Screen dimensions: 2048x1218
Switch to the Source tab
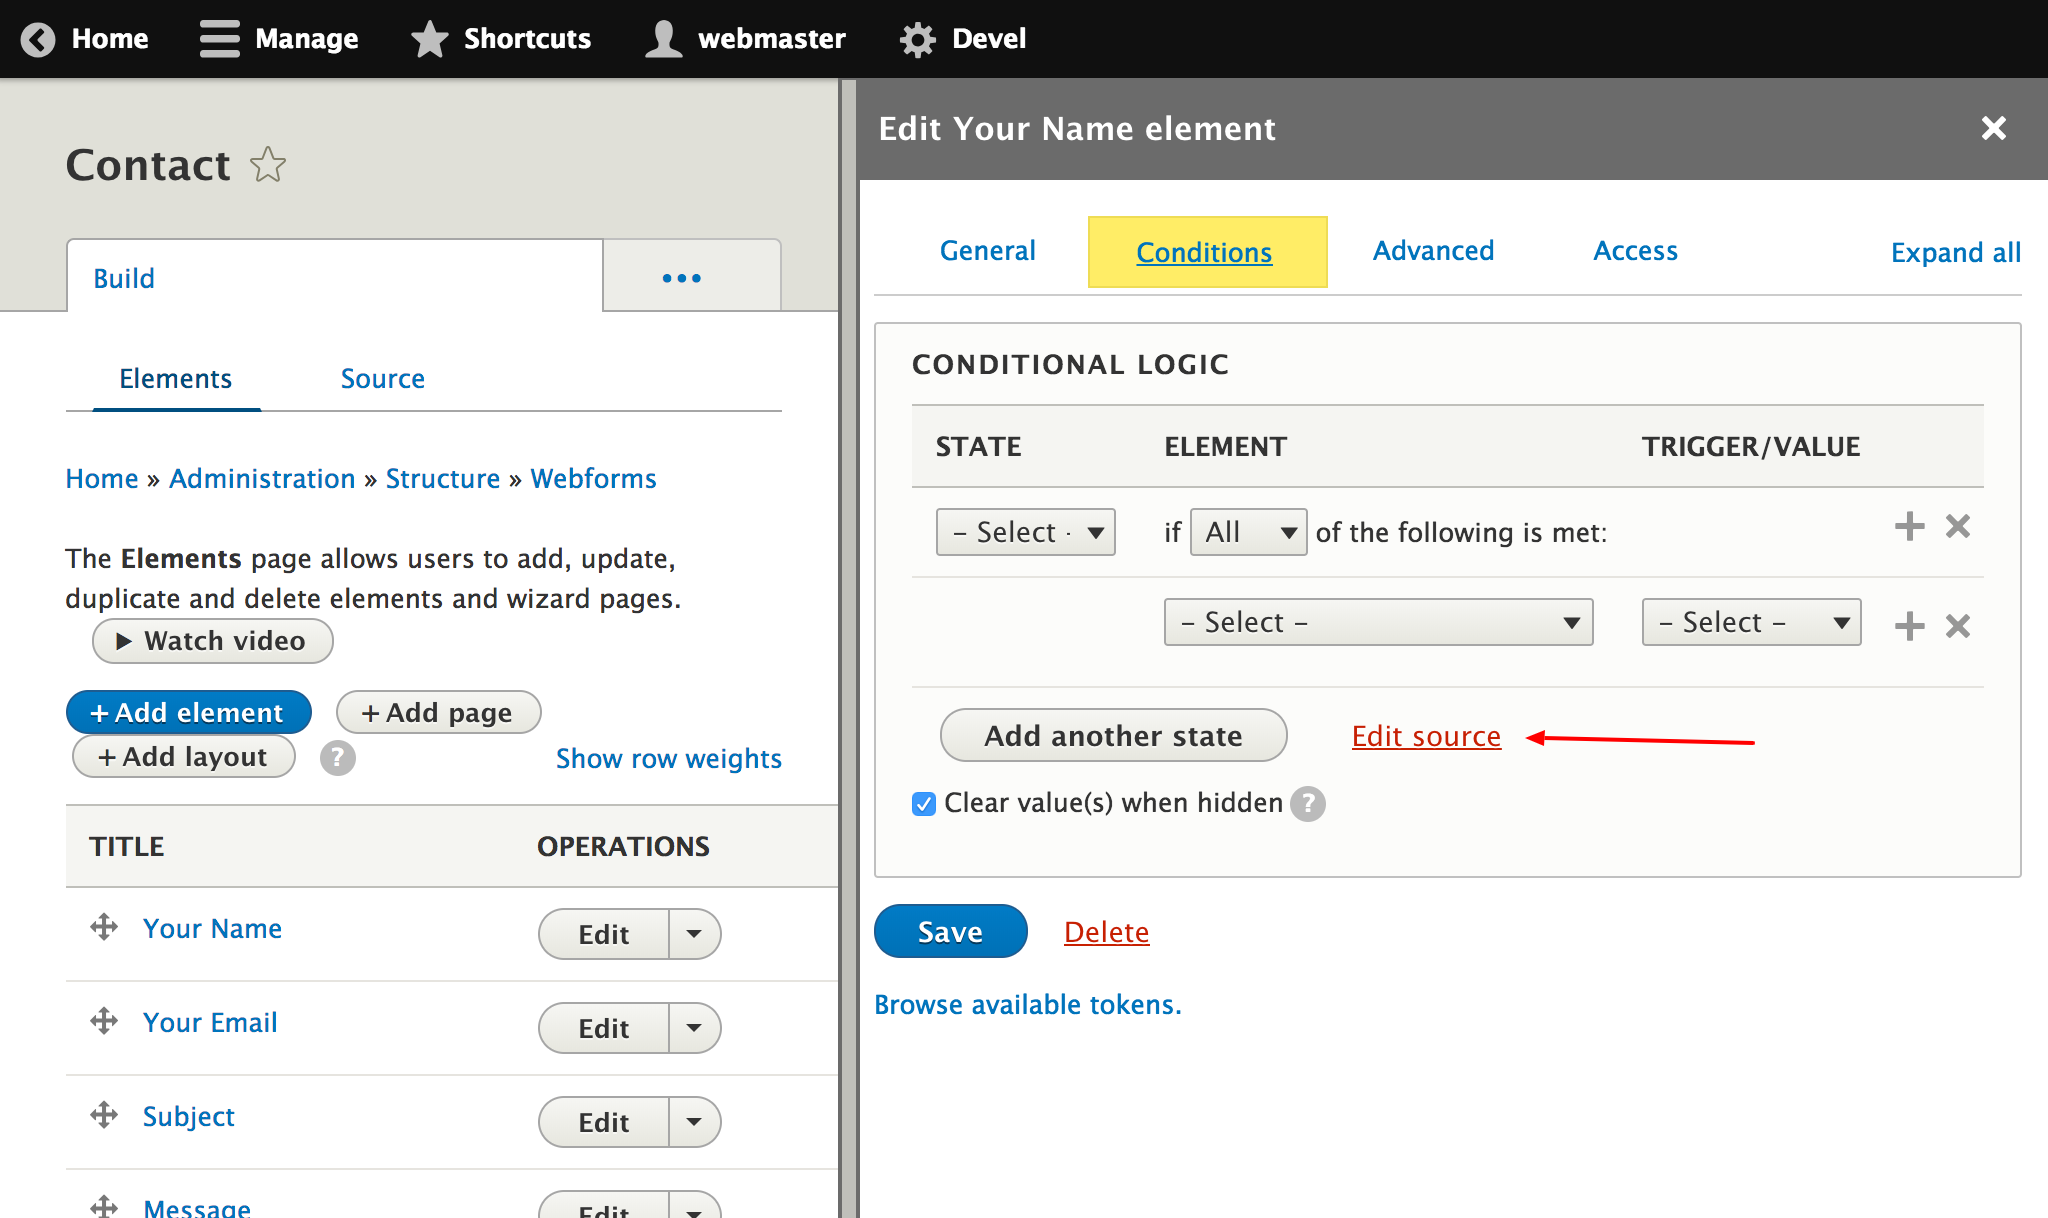click(382, 379)
